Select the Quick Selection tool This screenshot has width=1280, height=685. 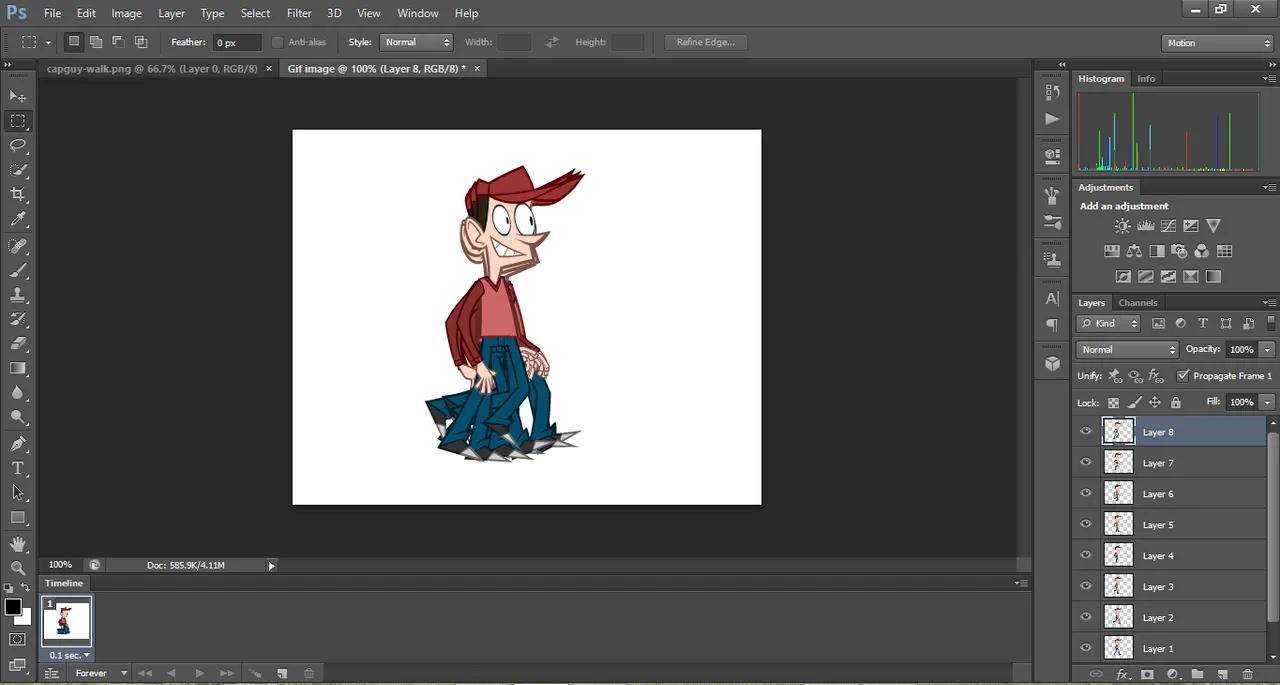click(x=18, y=170)
